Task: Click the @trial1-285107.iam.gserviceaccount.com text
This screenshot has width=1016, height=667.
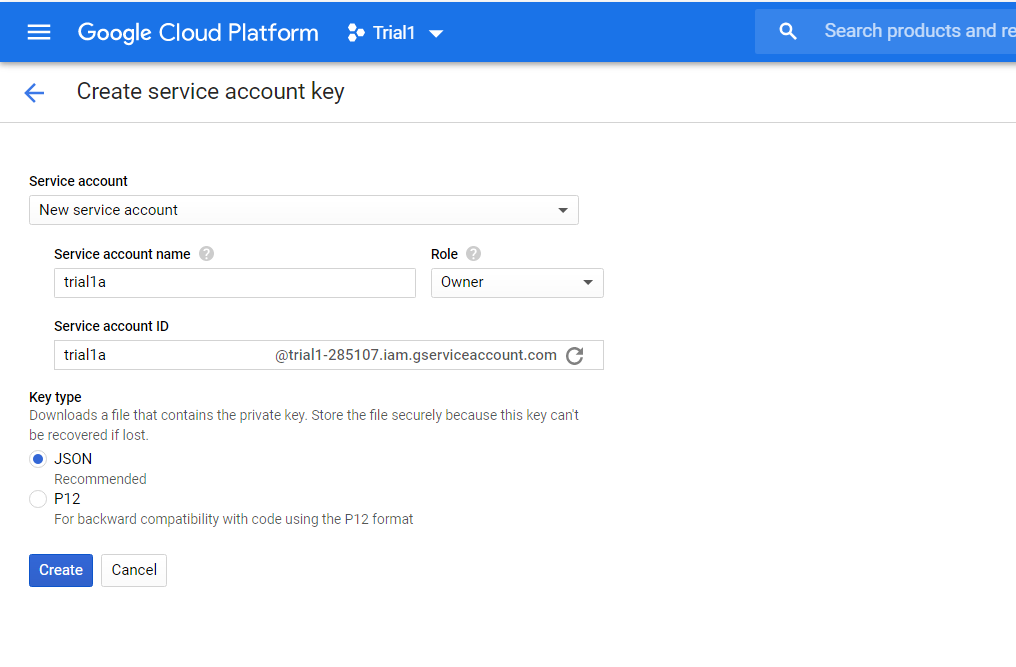Action: (x=416, y=355)
